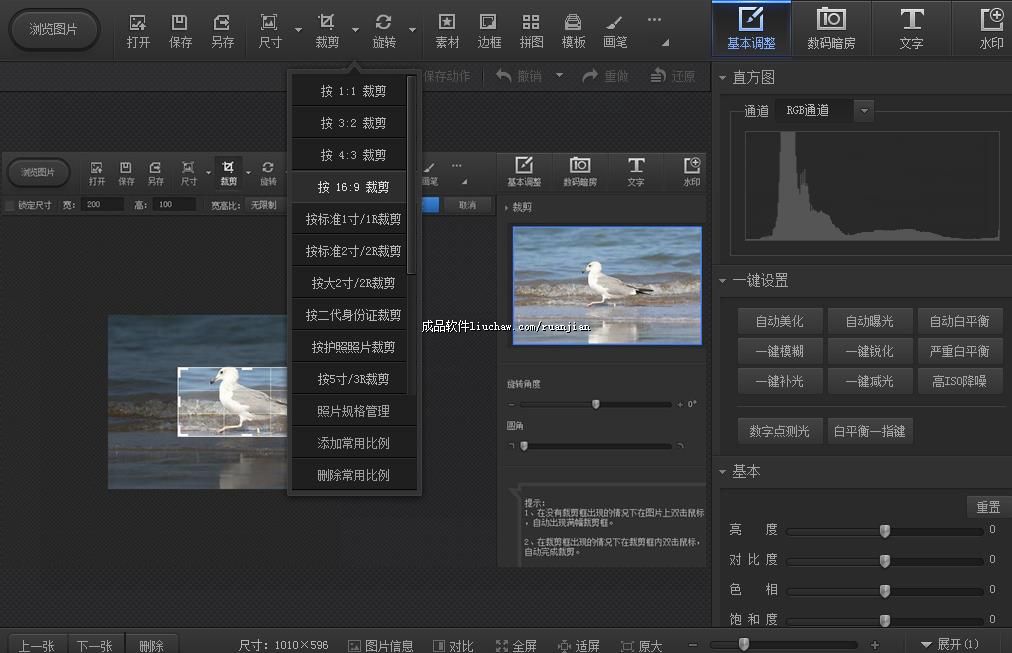Image resolution: width=1012 pixels, height=653 pixels.
Task: Click the 浏览图片 browse pictures button at top-left
Action: [54, 30]
